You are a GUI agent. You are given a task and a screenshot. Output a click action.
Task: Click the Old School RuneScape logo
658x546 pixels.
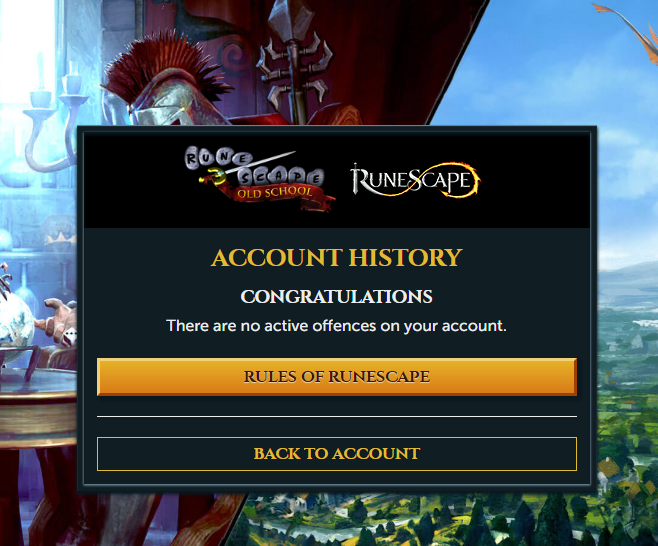tap(259, 180)
